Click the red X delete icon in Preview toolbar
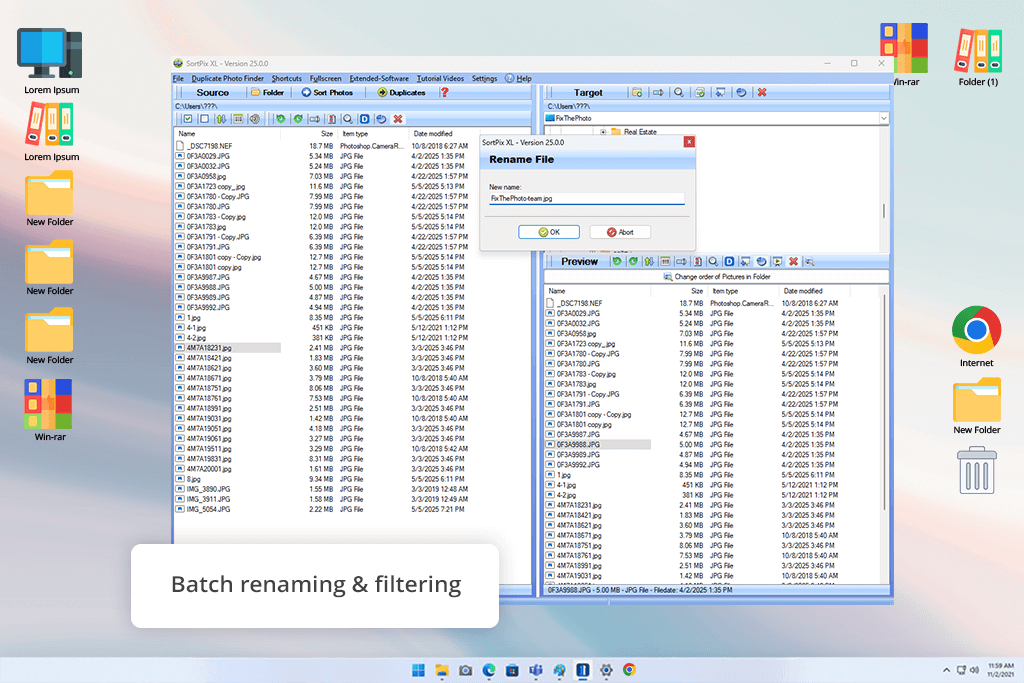This screenshot has width=1024, height=683. coord(793,261)
